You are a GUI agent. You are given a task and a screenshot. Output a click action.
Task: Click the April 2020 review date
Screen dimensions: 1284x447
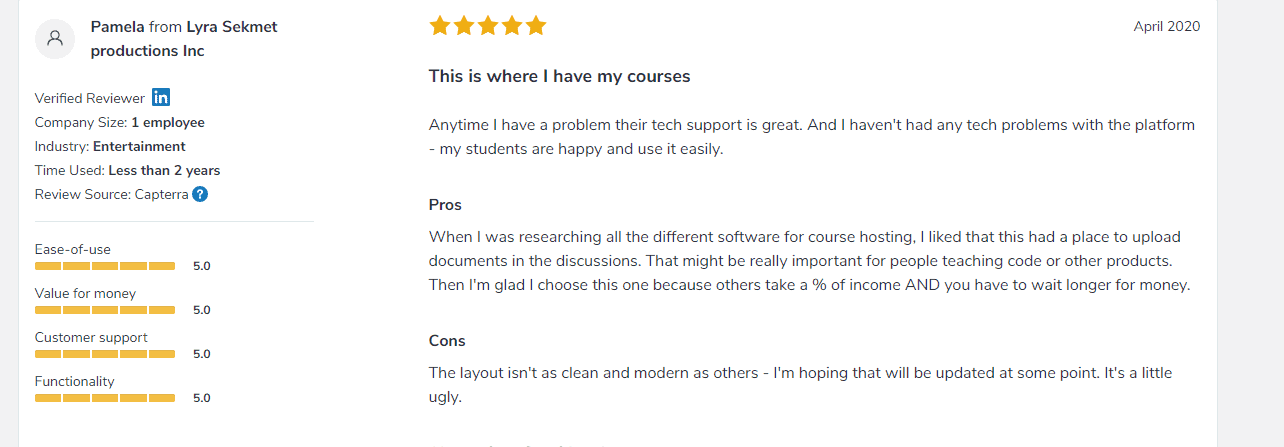tap(1166, 27)
